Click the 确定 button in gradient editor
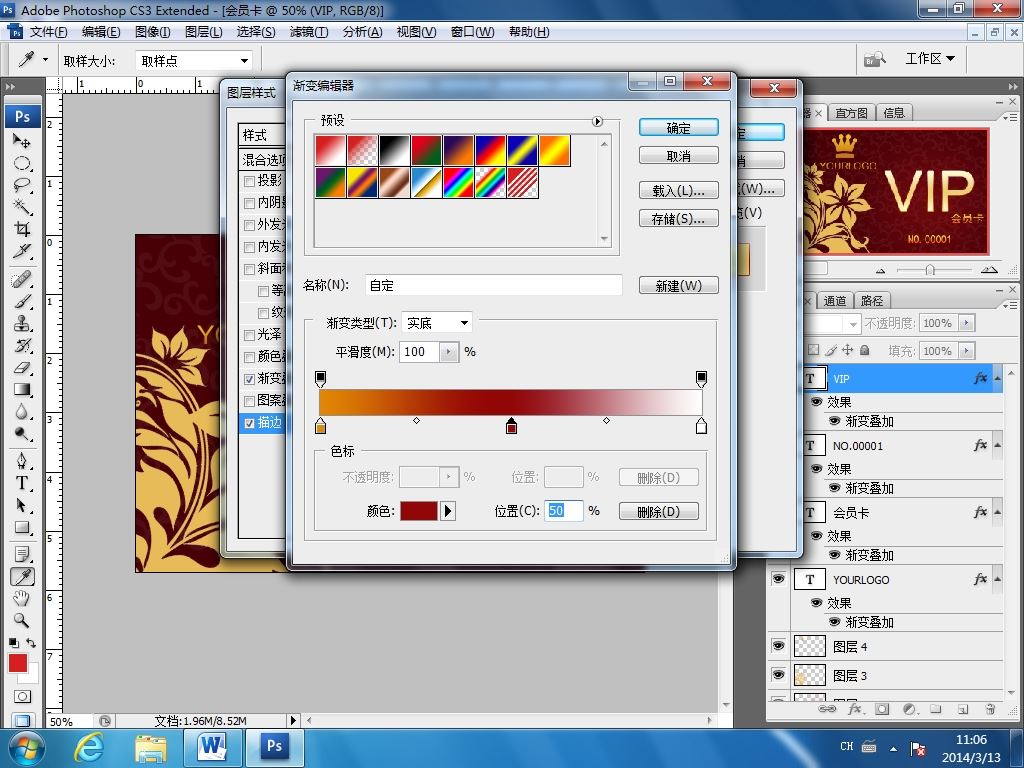Image resolution: width=1024 pixels, height=768 pixels. (x=678, y=128)
